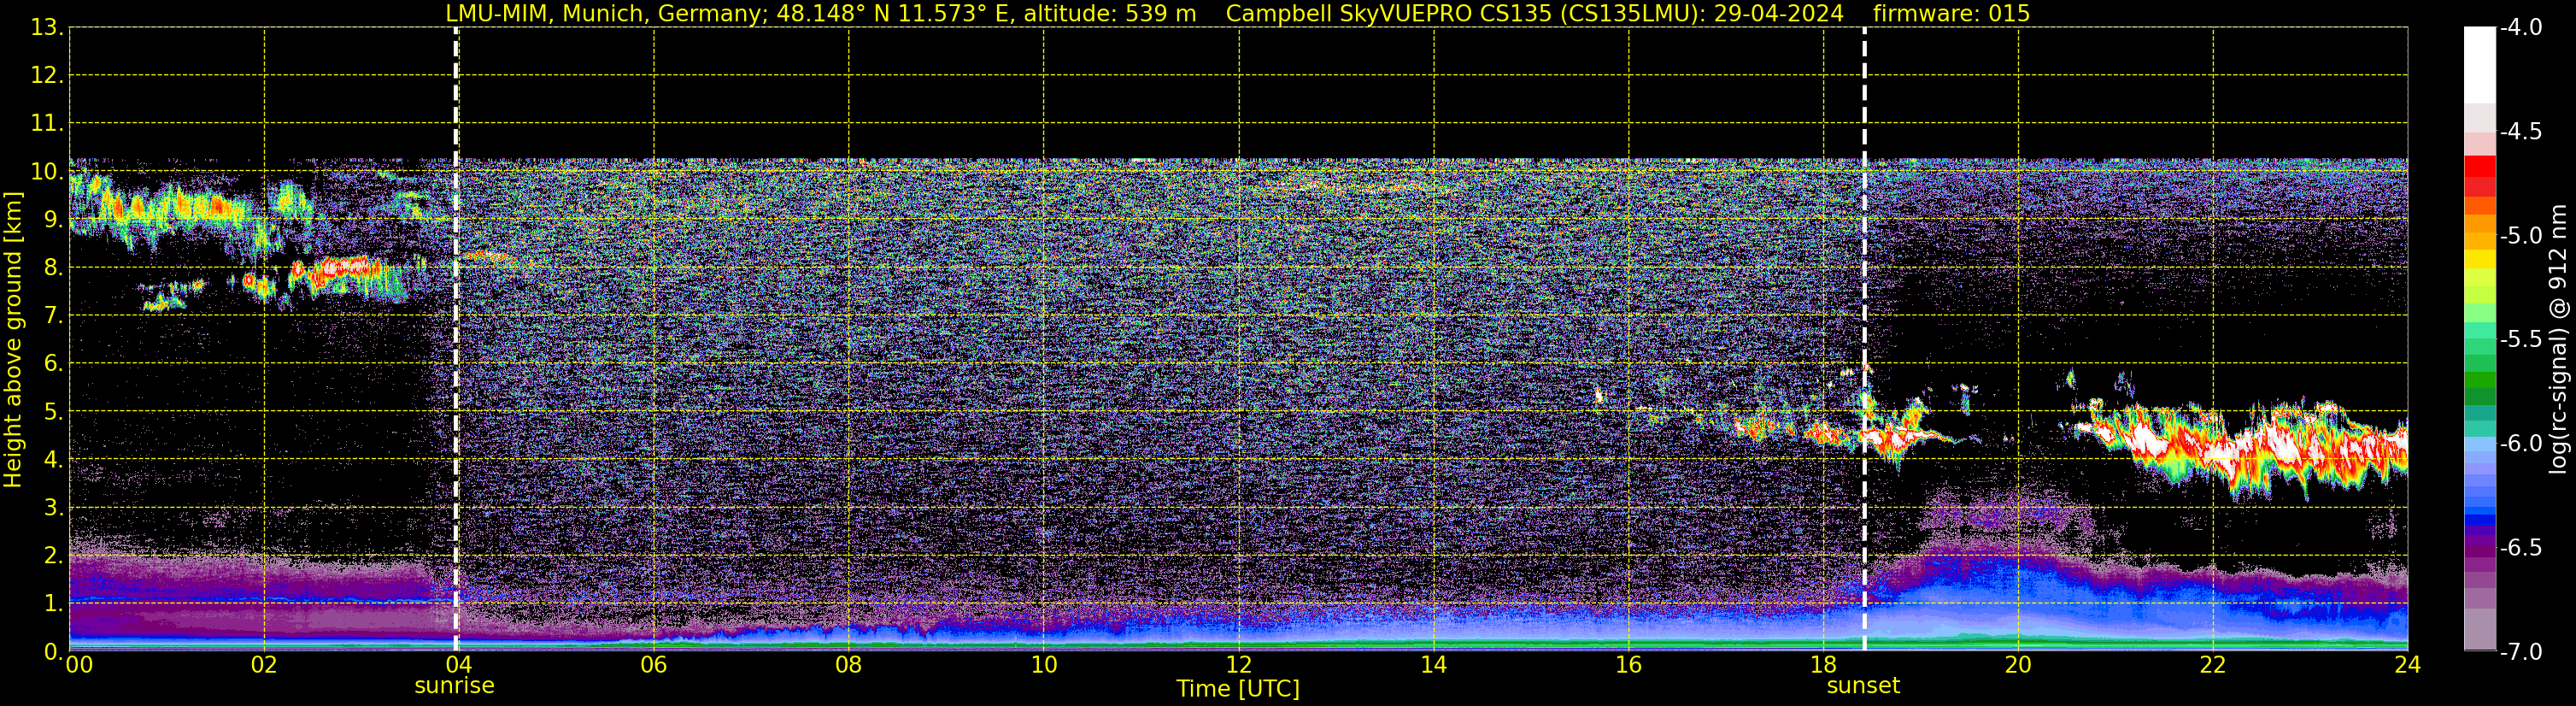Viewport: 2576px width, 706px height.
Task: Click the green segment of the colorbar
Action: (x=2480, y=380)
